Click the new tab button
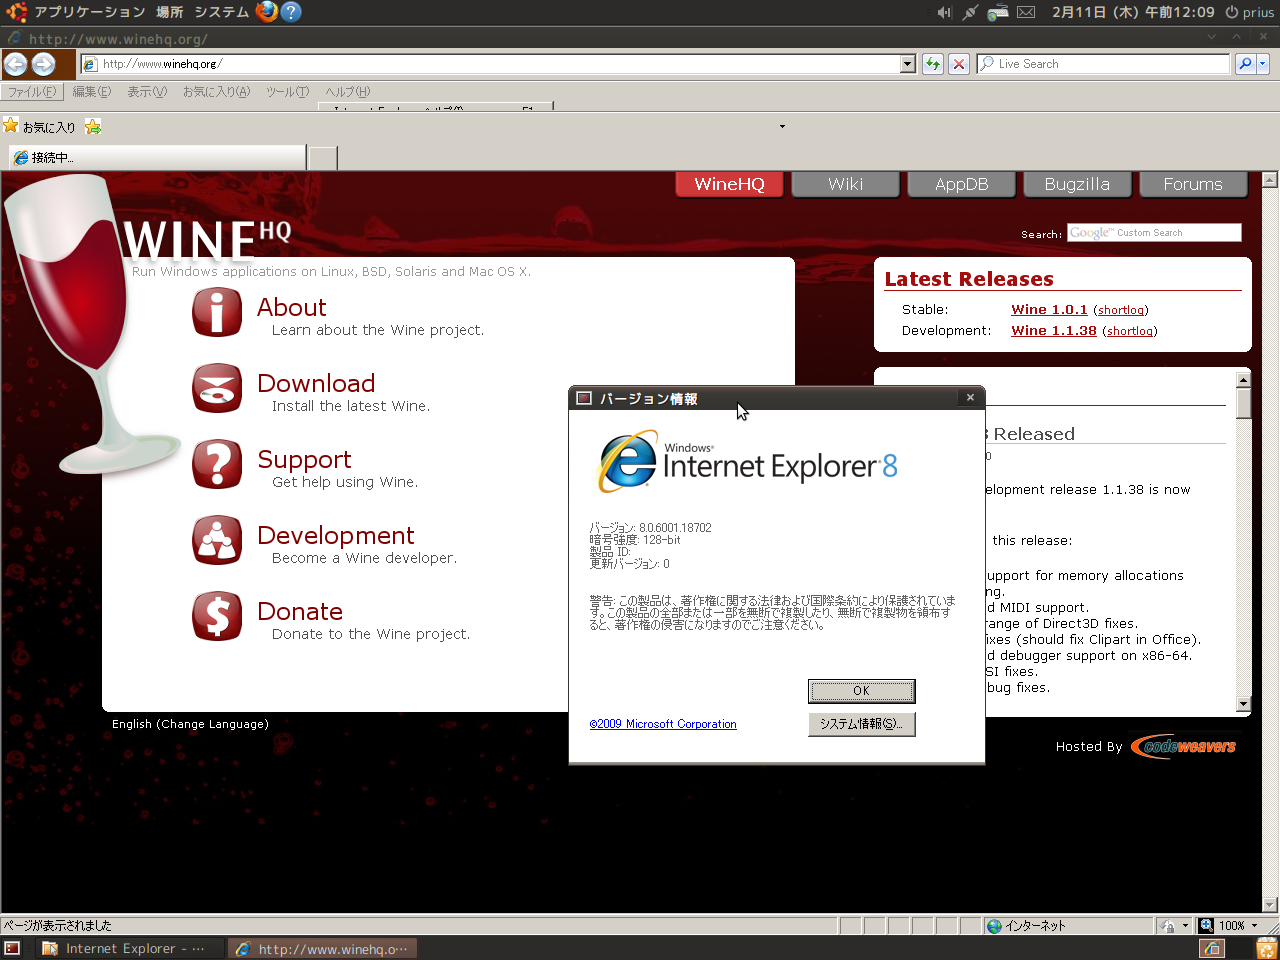Screen dimensions: 1280x960 pos(323,158)
